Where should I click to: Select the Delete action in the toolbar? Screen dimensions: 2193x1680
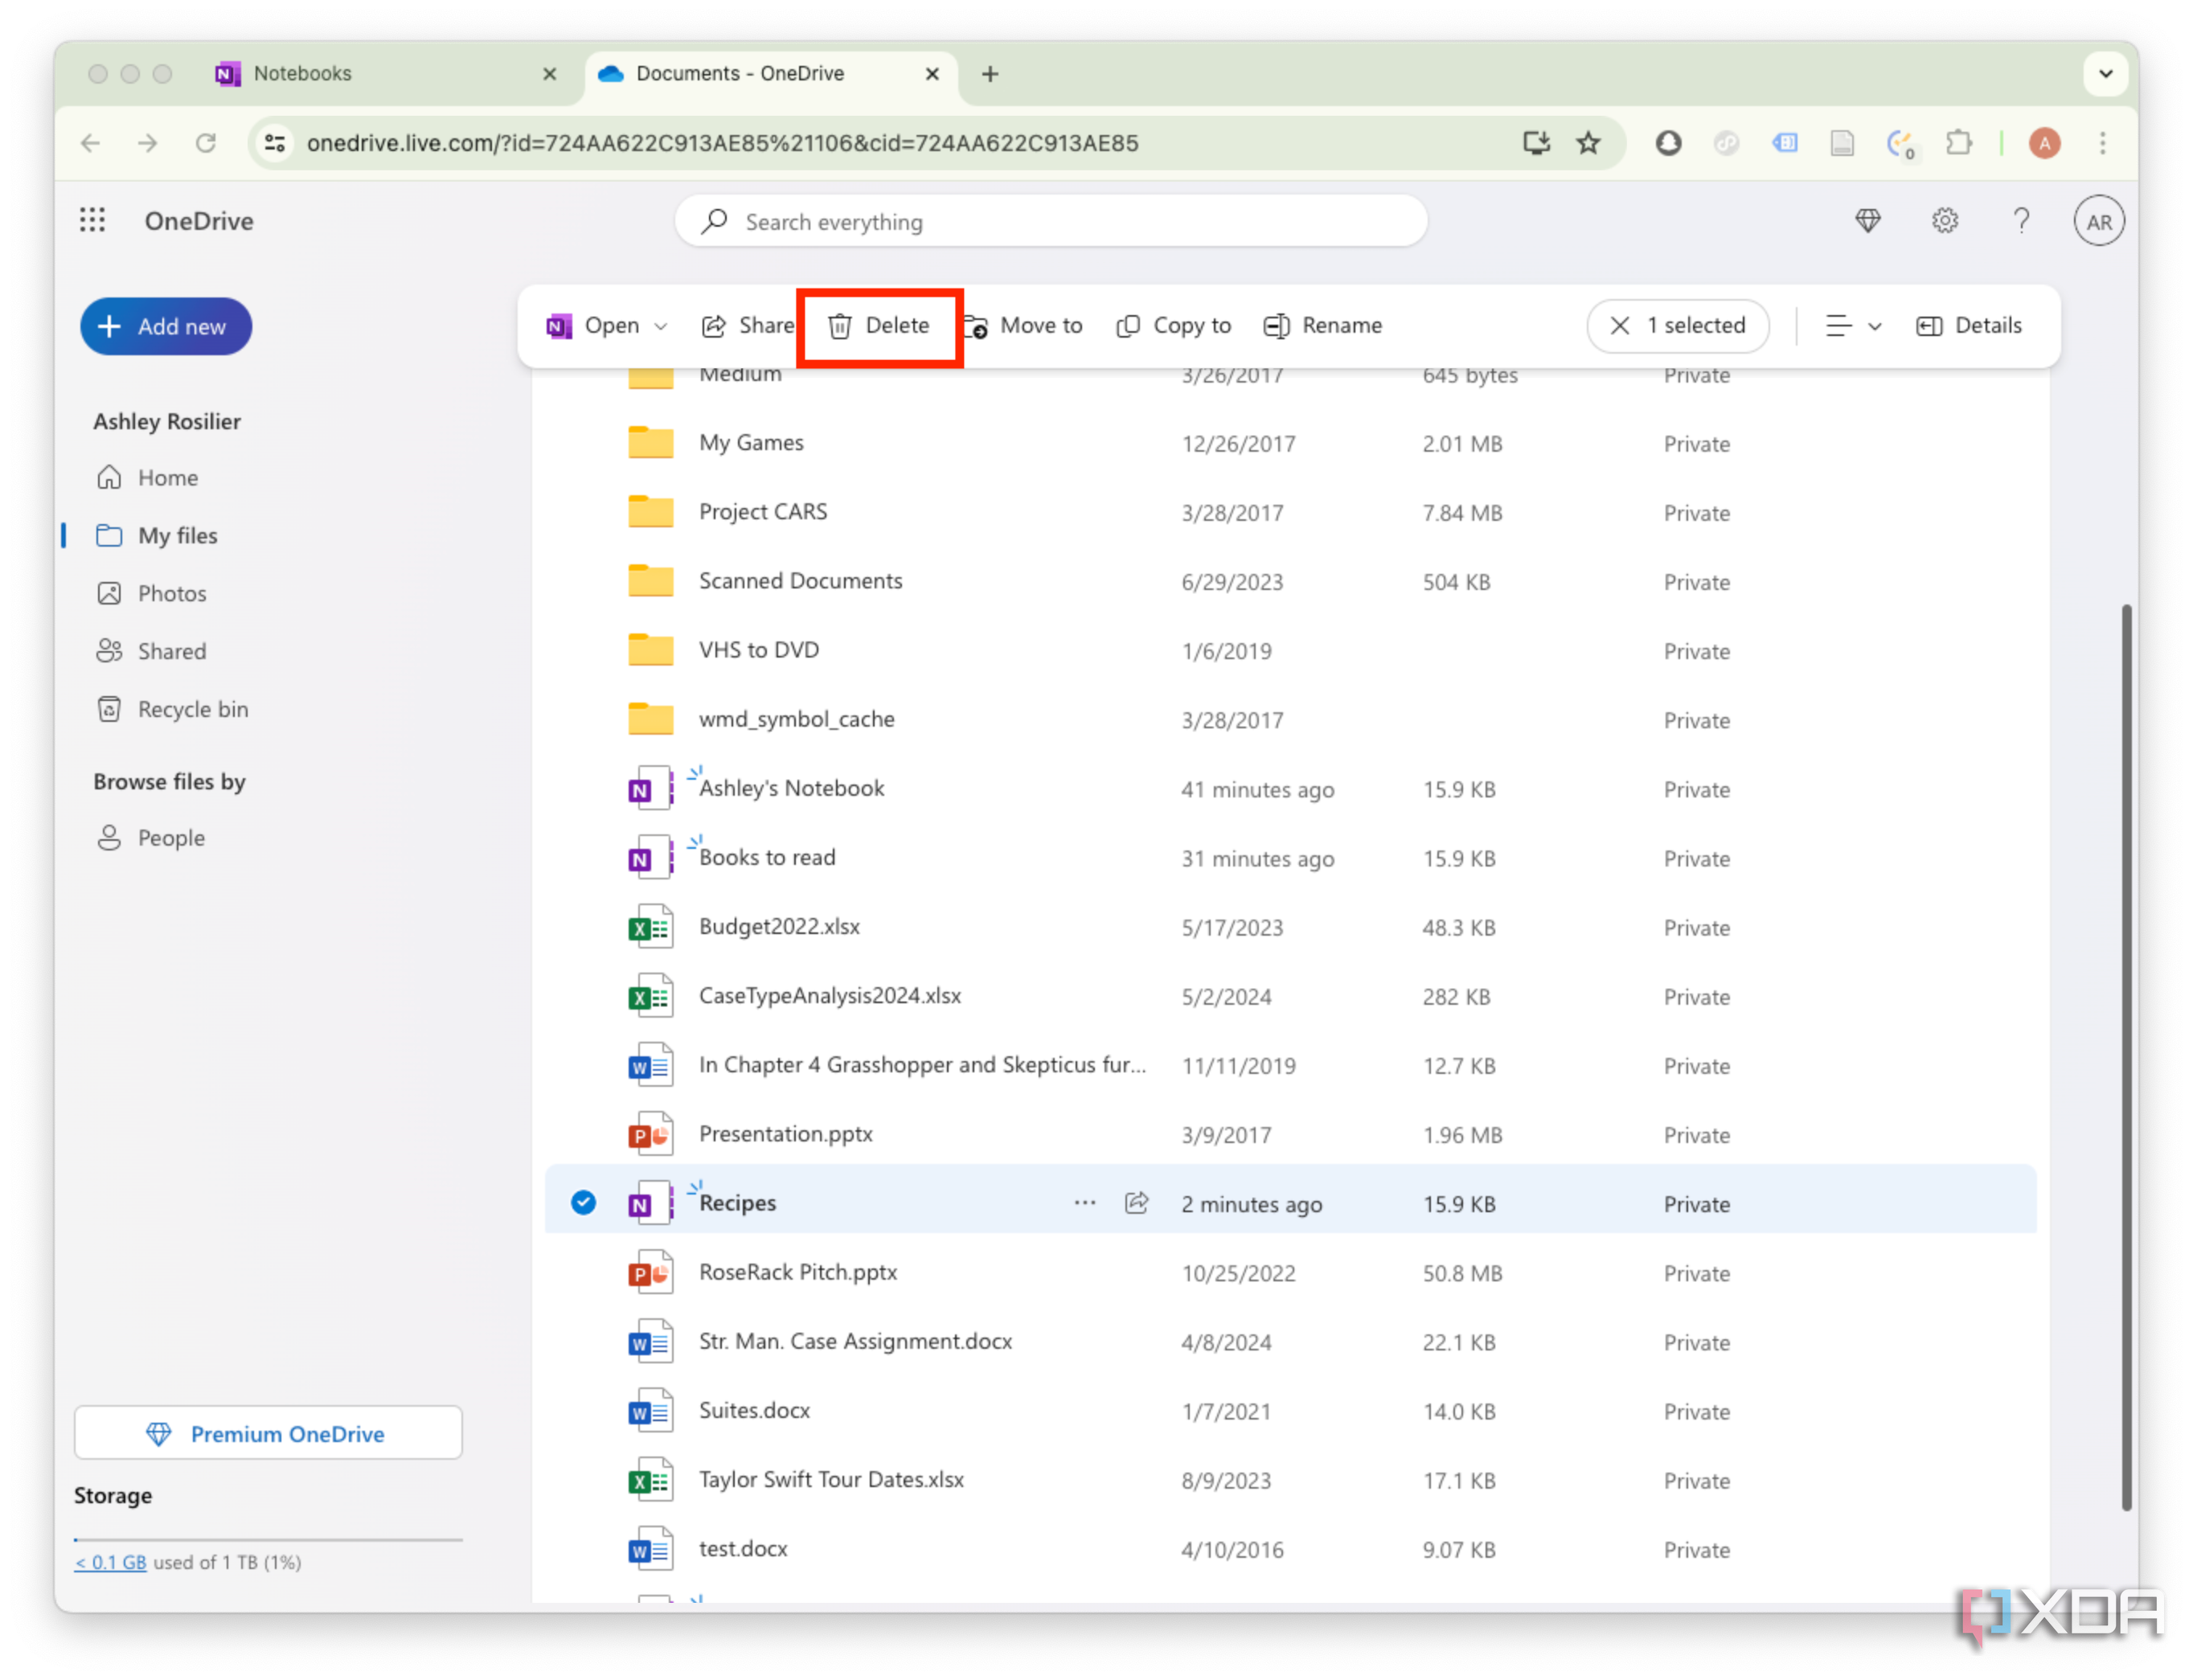click(x=879, y=325)
